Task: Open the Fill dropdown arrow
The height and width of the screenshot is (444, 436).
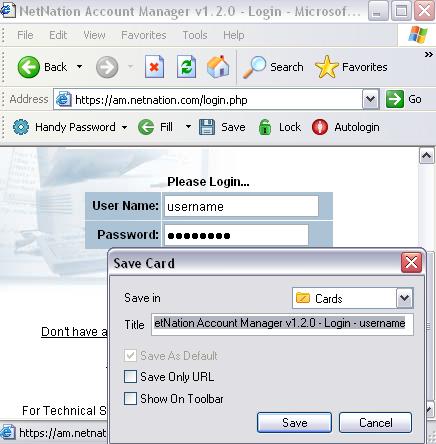Action: point(188,127)
